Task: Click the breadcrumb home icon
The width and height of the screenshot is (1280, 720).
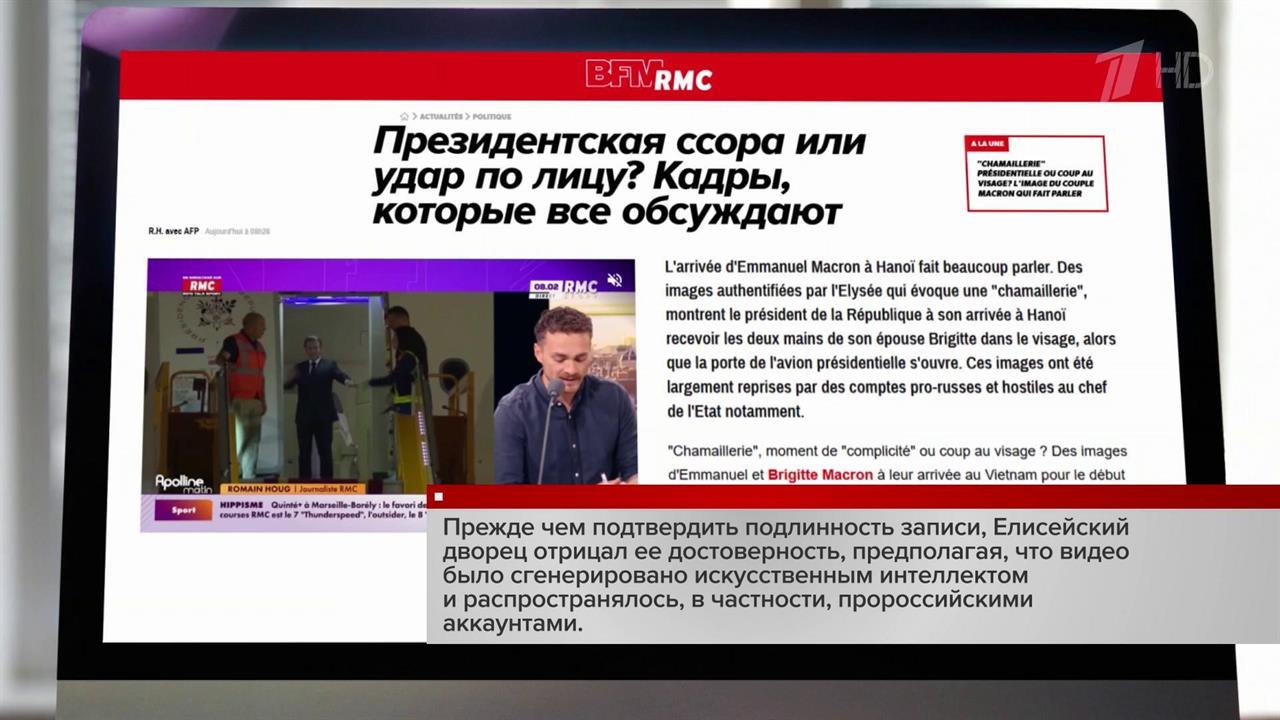Action: click(404, 117)
